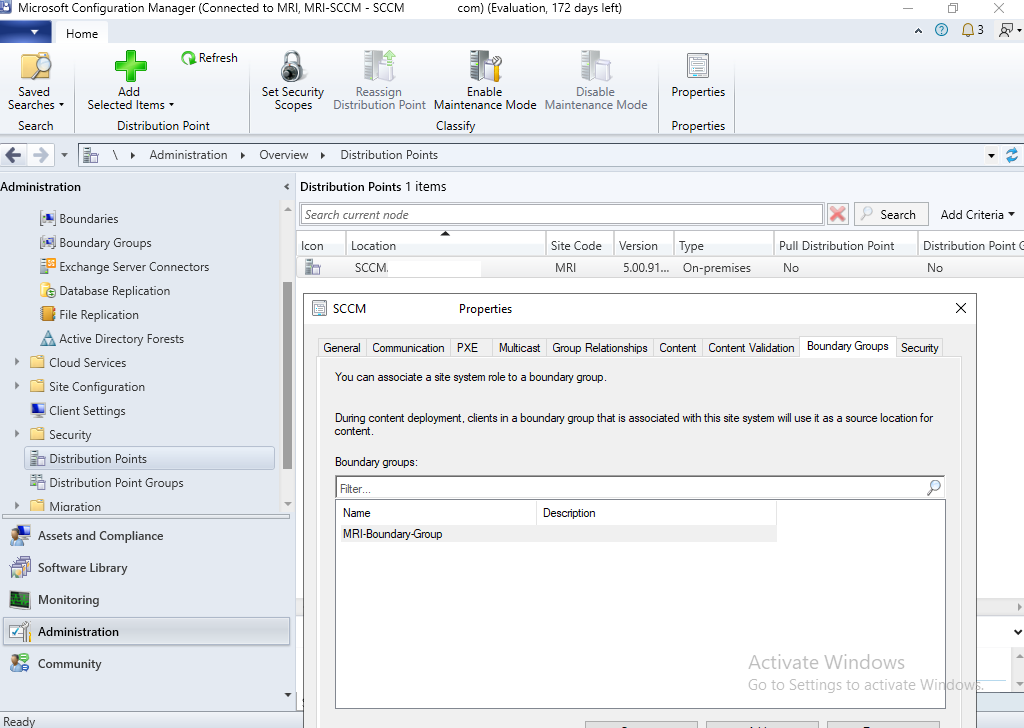
Task: Expand the Security folder in the tree
Action: point(17,434)
